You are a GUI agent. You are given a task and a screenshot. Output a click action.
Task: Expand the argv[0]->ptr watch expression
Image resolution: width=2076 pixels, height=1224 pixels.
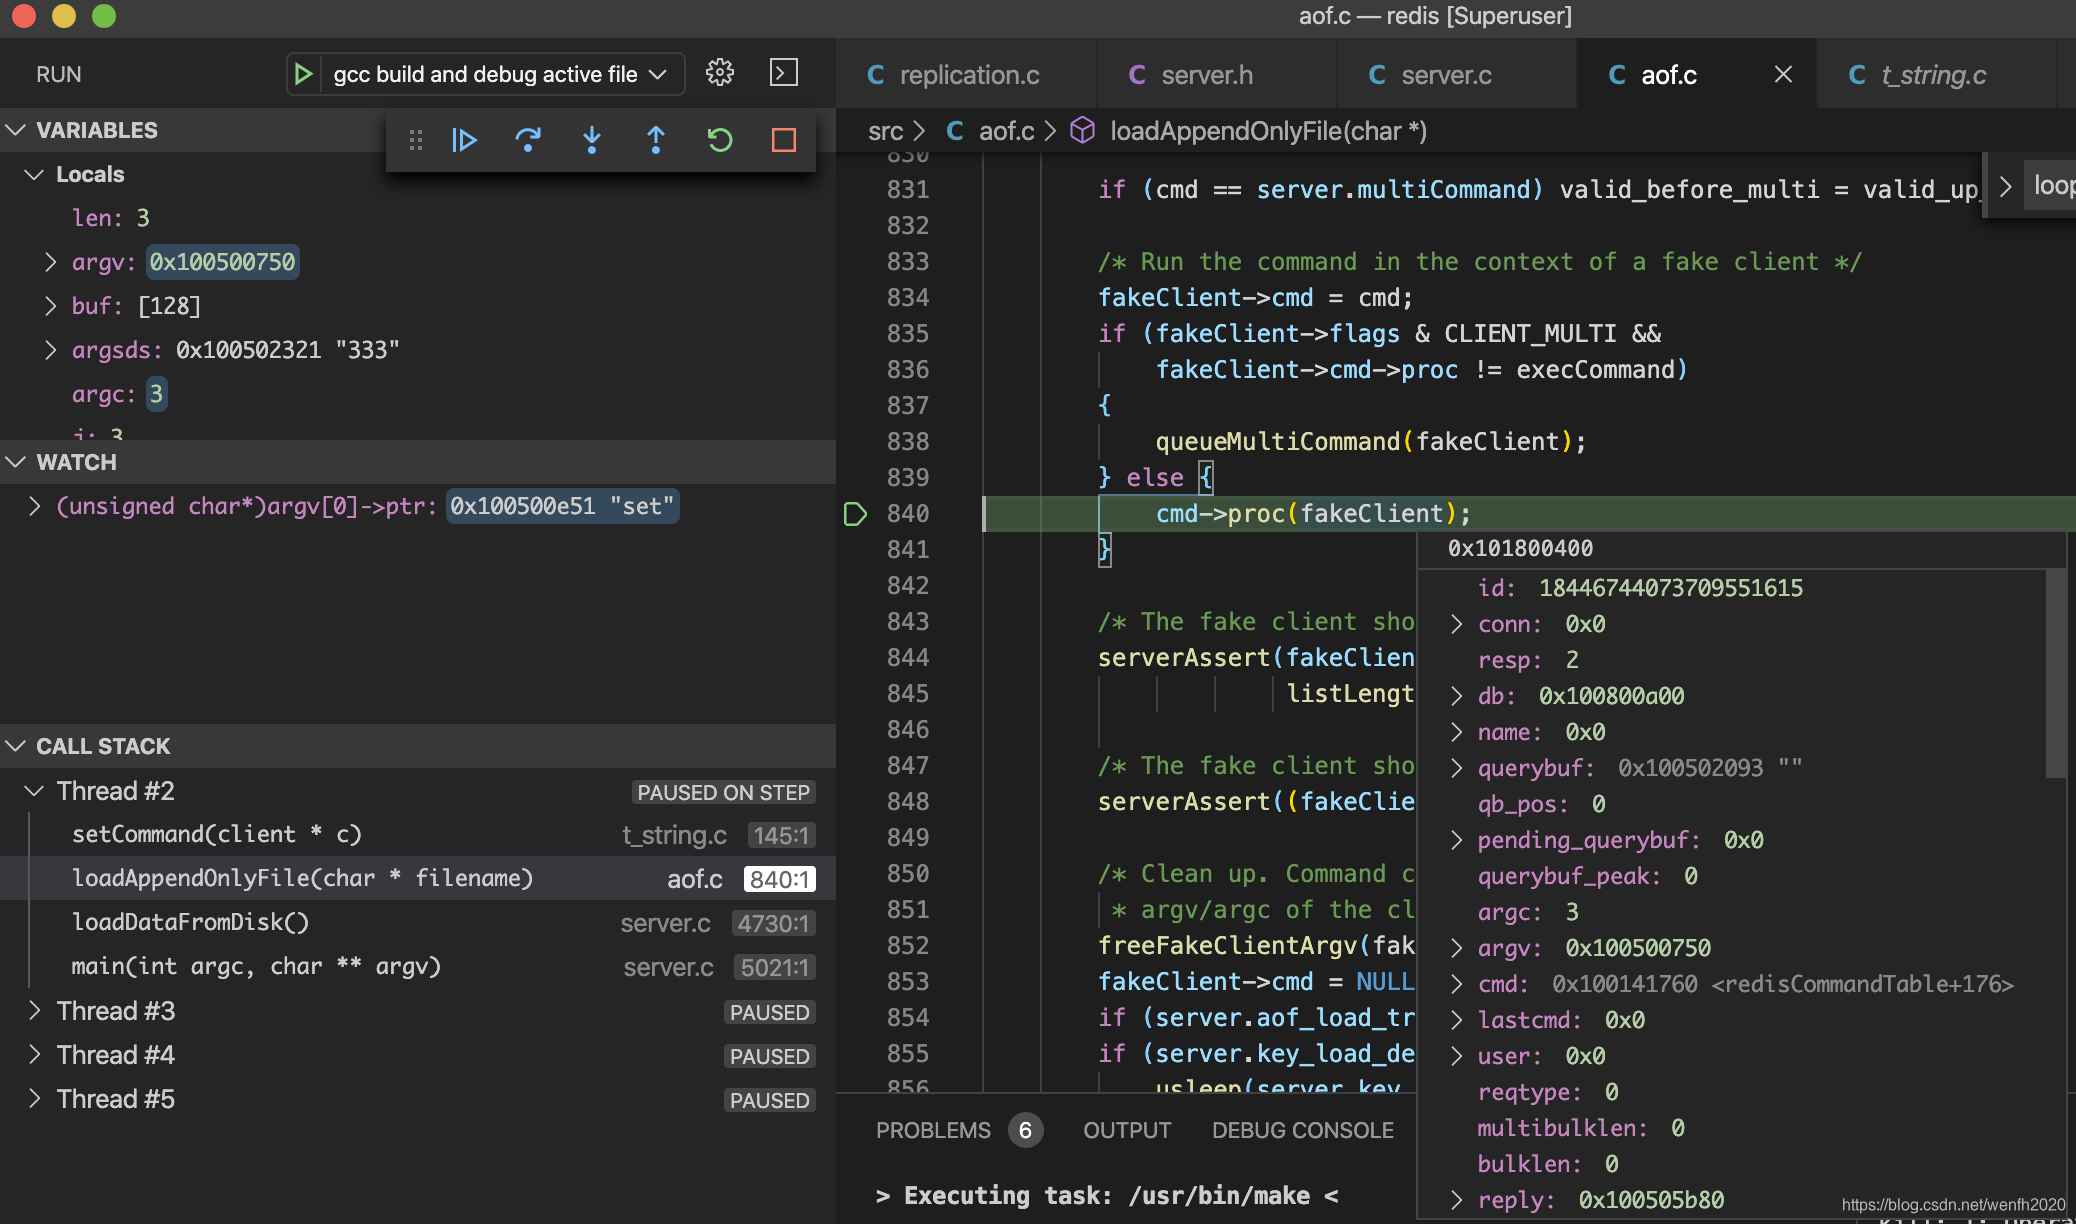click(34, 506)
